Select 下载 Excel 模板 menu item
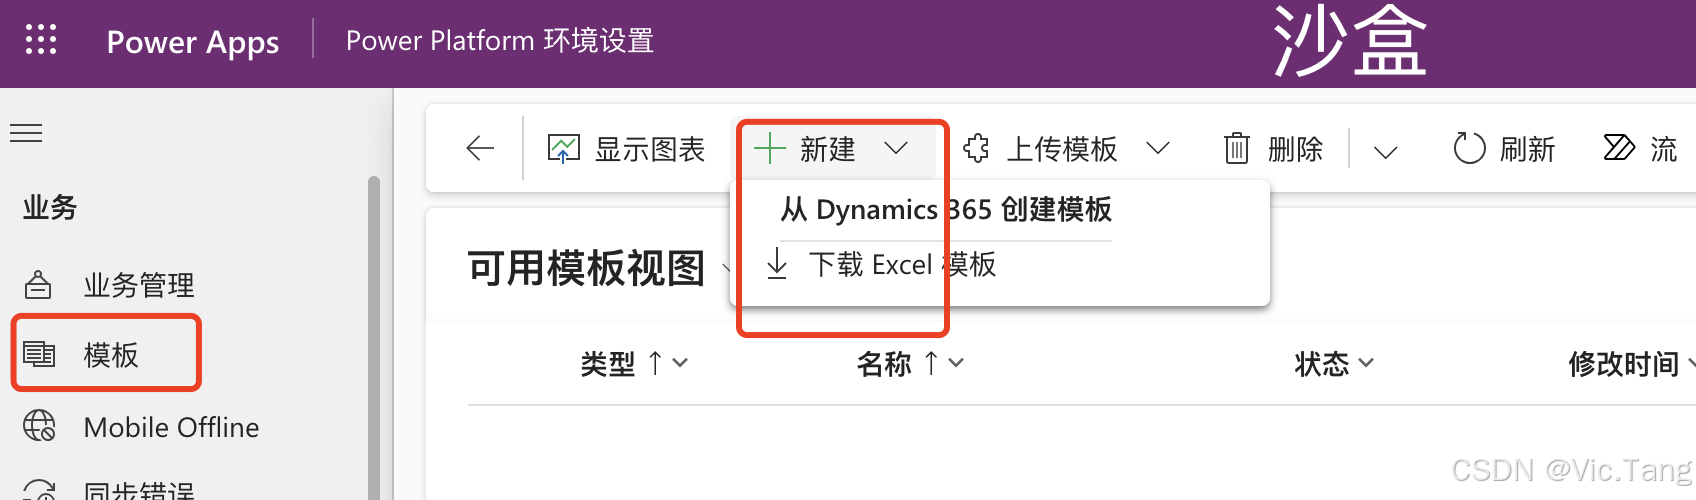 pyautogui.click(x=903, y=265)
